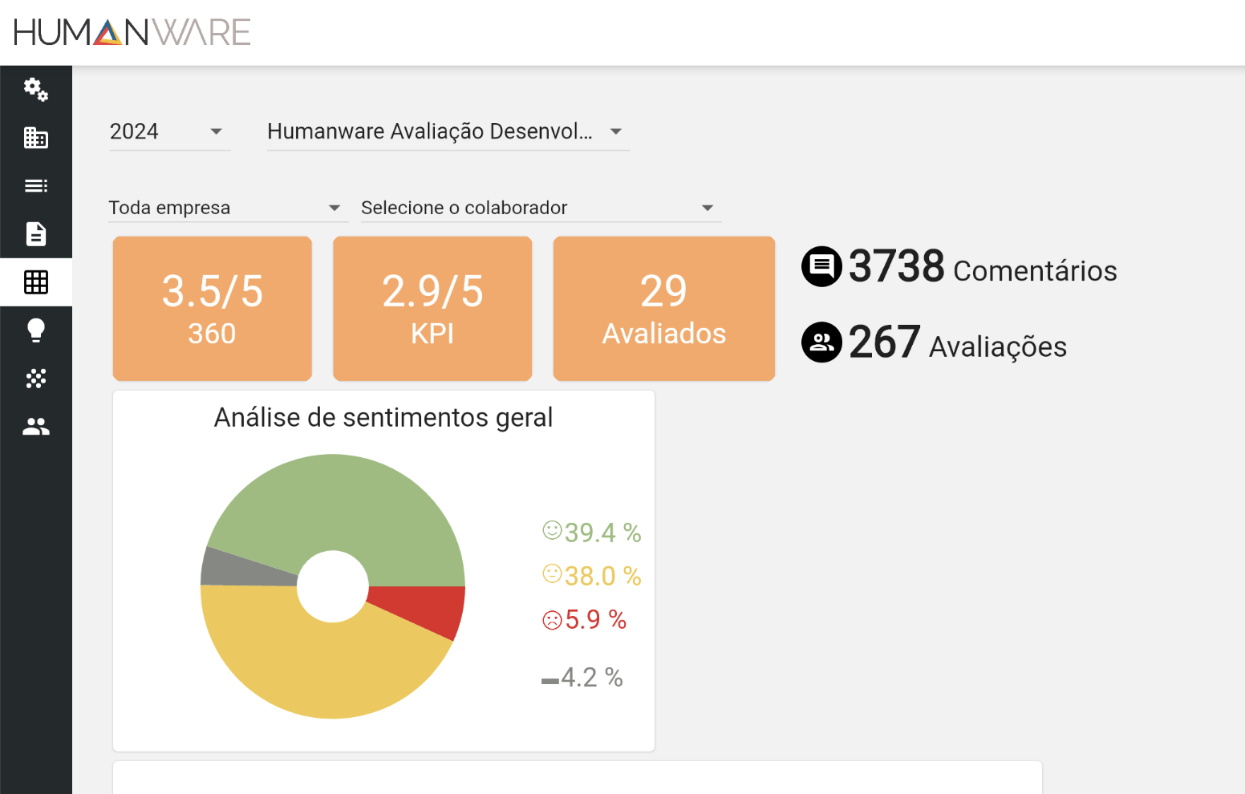
Task: Open the Selecione o colaborador dropdown
Action: (540, 208)
